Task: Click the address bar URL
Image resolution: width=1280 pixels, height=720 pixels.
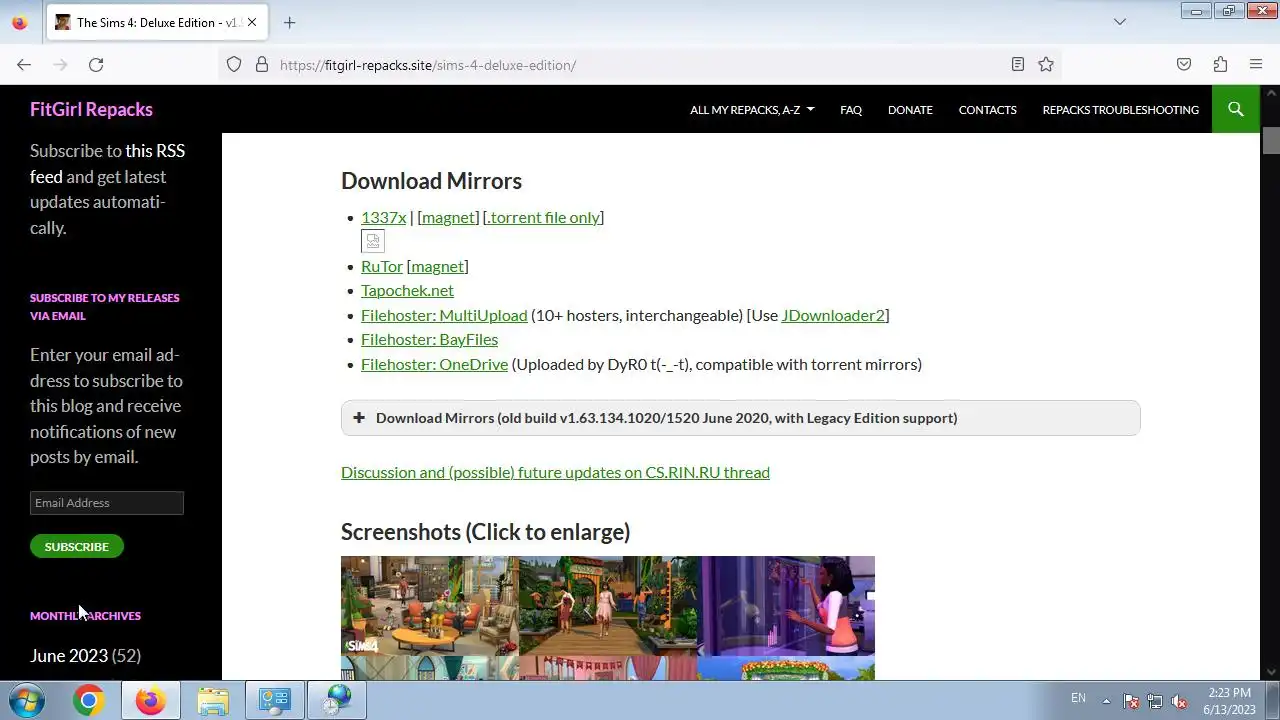Action: tap(428, 65)
